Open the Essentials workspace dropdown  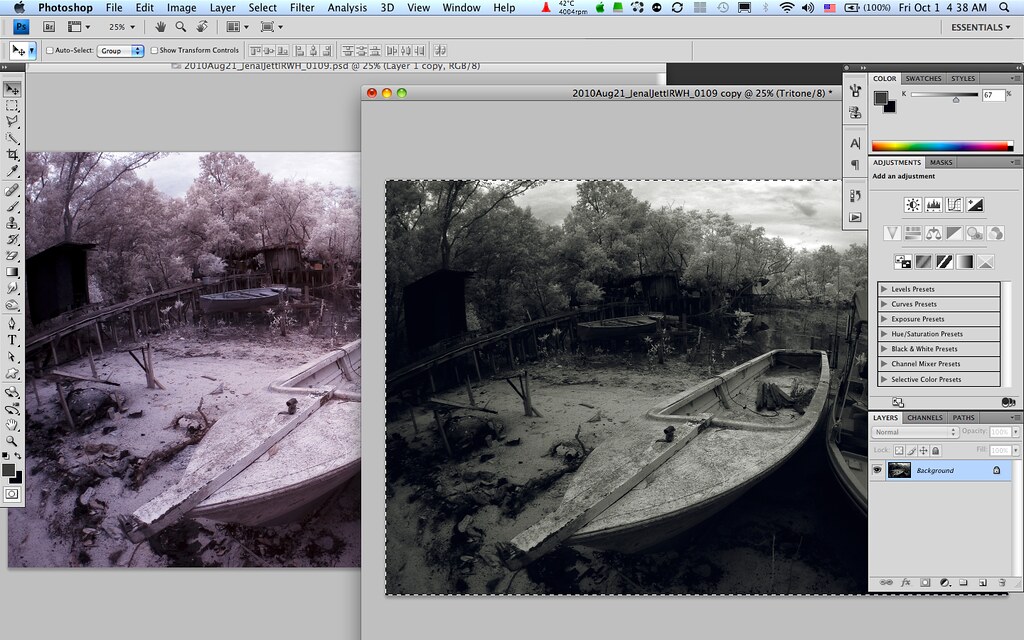point(980,27)
